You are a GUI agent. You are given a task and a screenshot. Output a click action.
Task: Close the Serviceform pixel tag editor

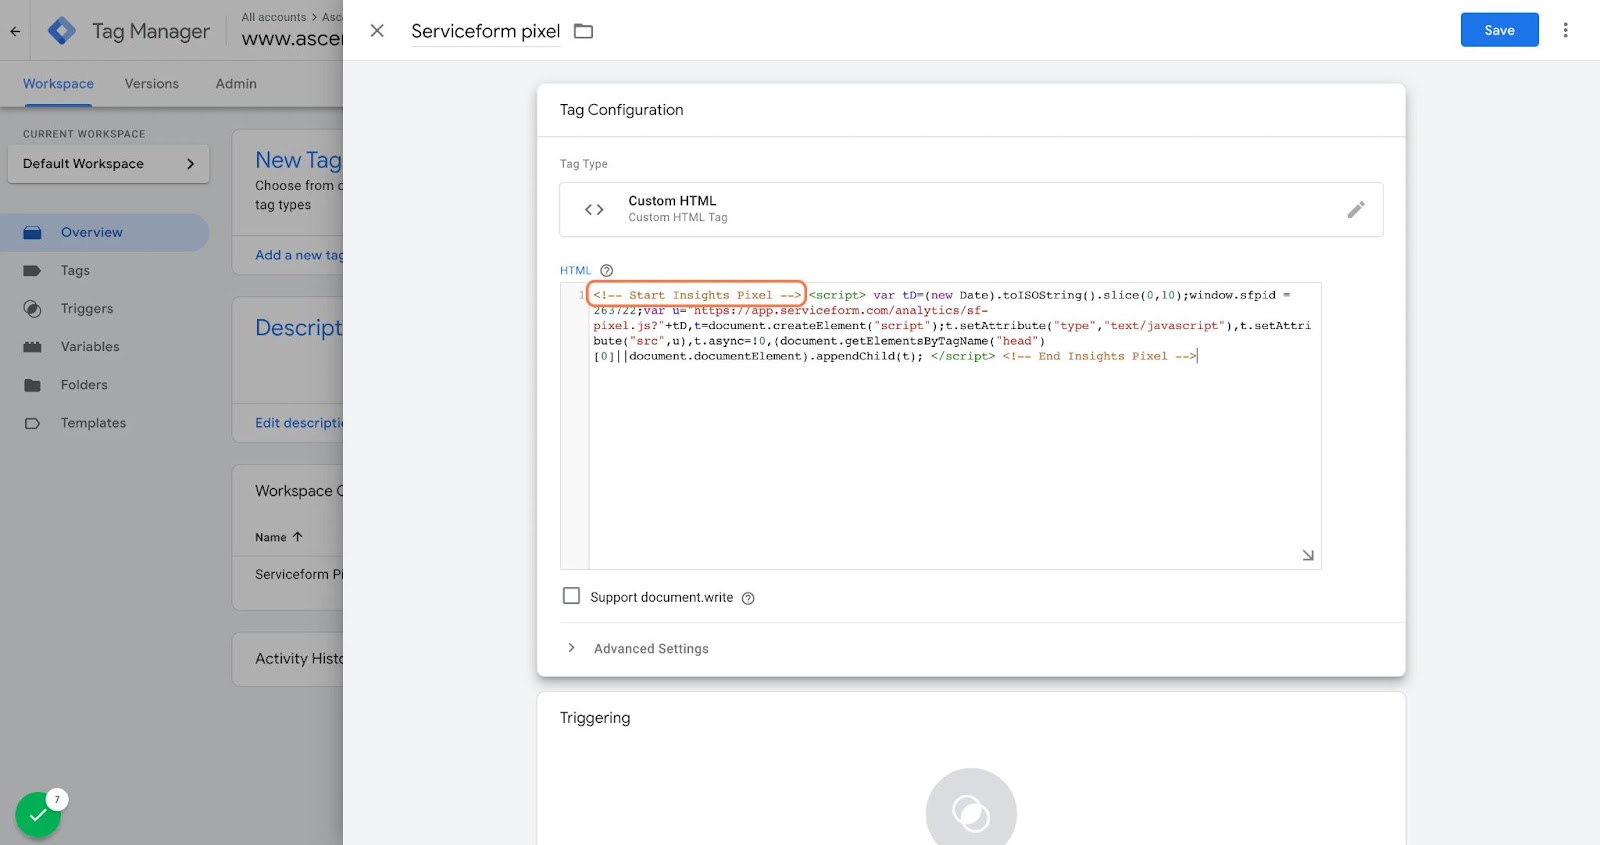point(377,31)
